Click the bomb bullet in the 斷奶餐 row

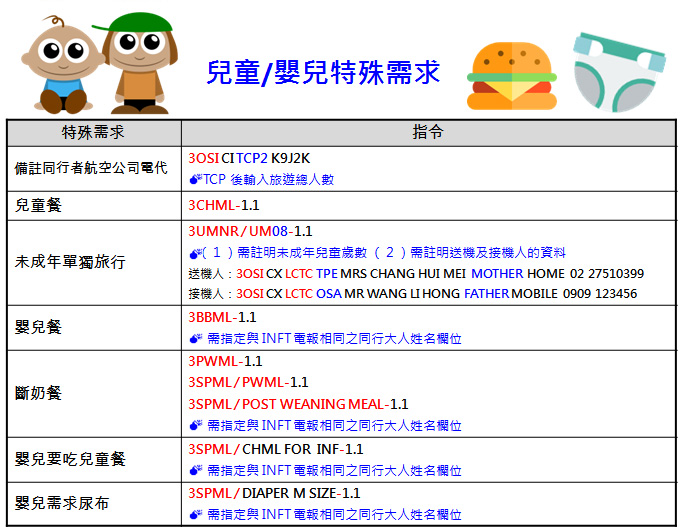(196, 425)
